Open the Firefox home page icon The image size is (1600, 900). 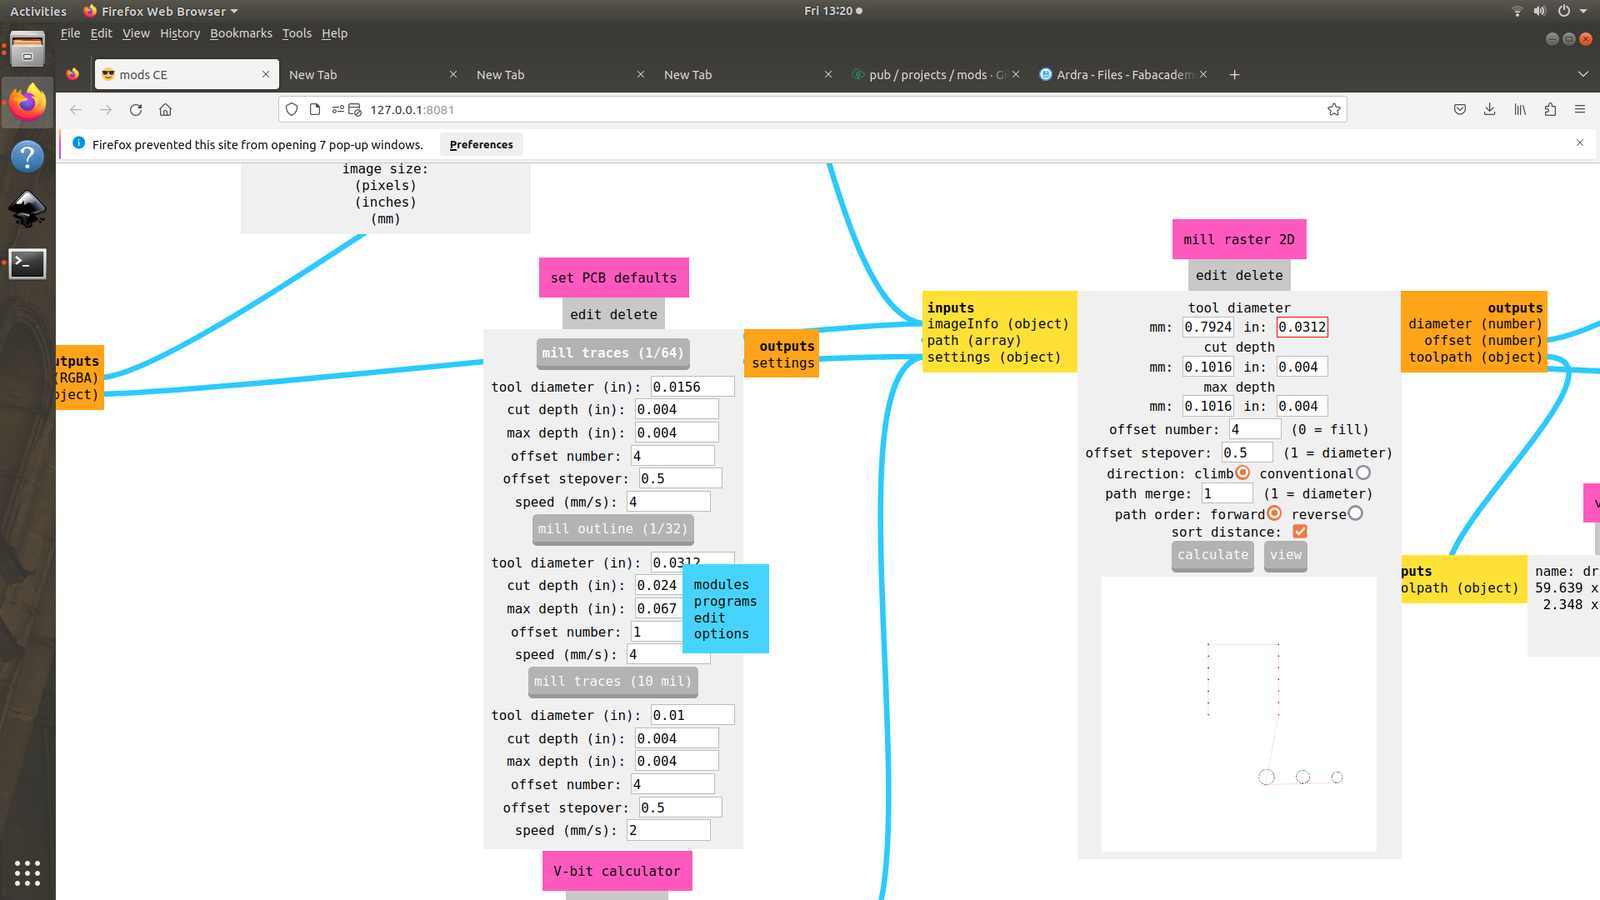[166, 110]
